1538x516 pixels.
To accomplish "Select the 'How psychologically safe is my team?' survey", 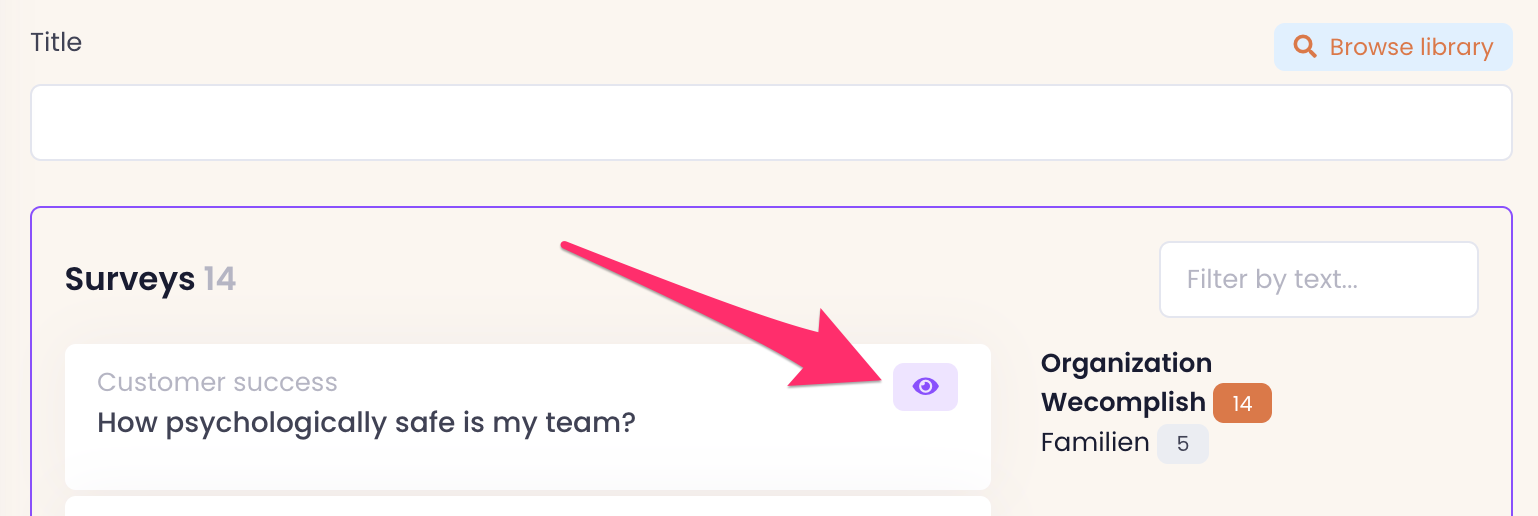I will point(366,423).
